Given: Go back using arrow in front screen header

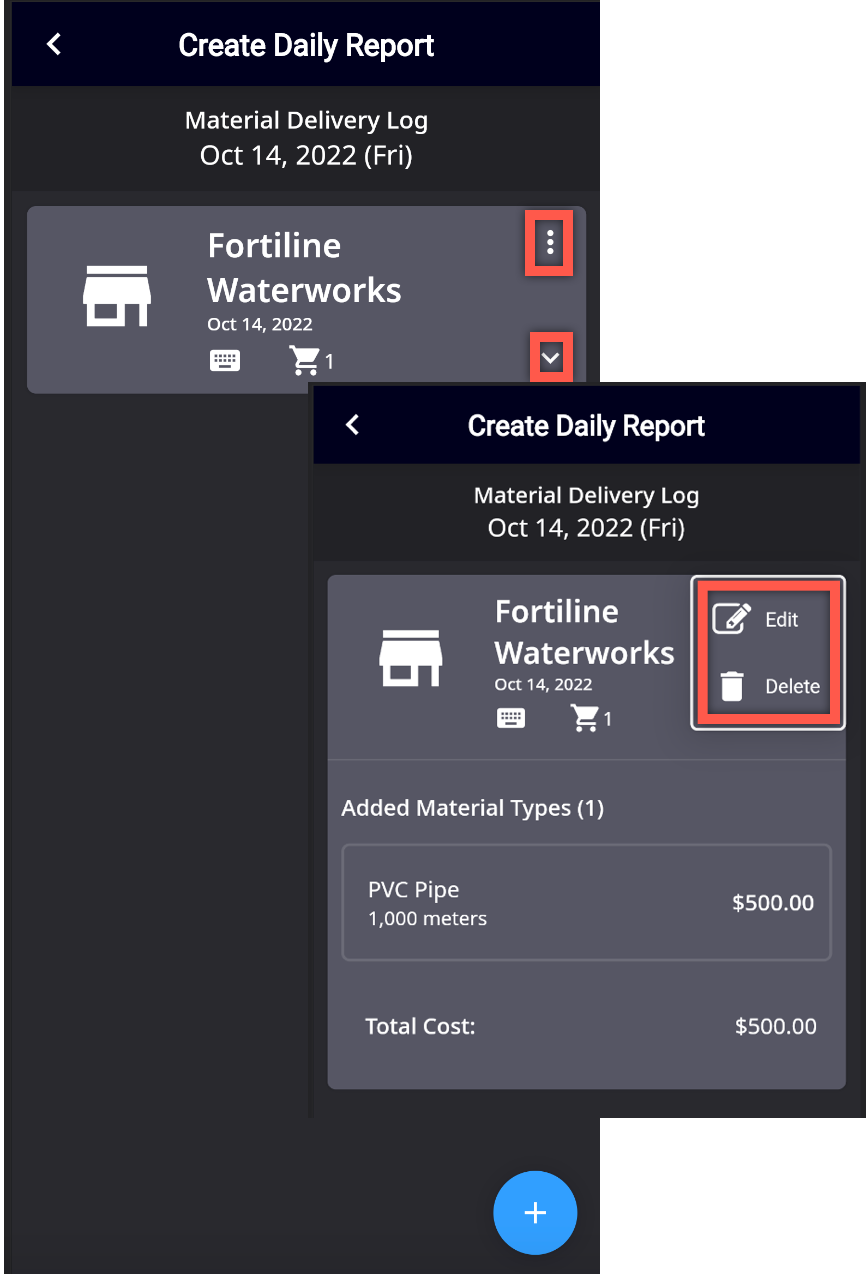Looking at the screenshot, I should pyautogui.click(x=352, y=424).
